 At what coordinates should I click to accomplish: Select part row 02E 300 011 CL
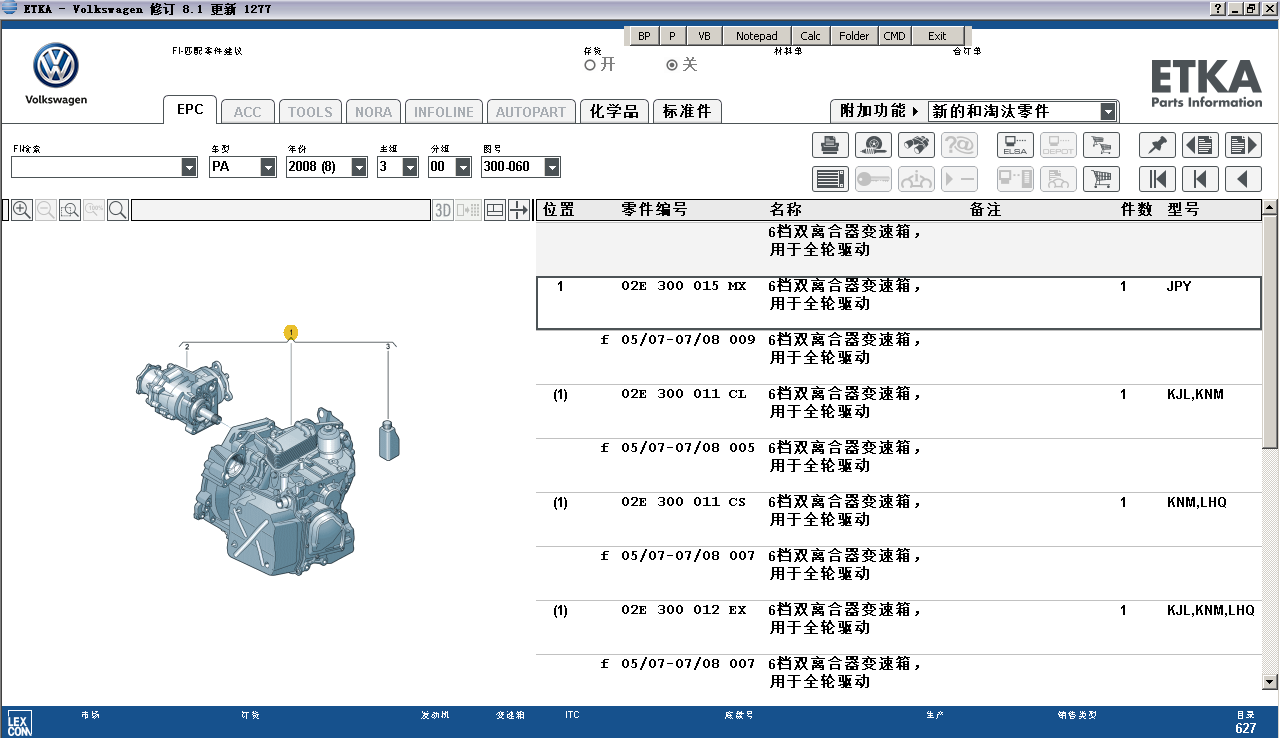(898, 411)
